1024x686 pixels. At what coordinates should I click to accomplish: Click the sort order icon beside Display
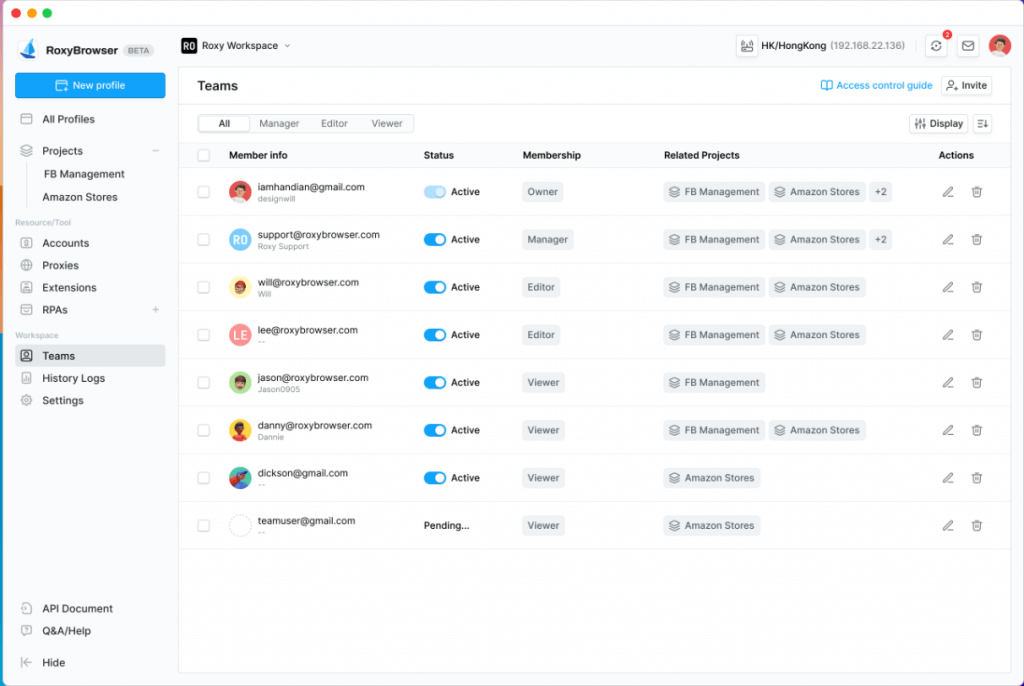pos(983,124)
